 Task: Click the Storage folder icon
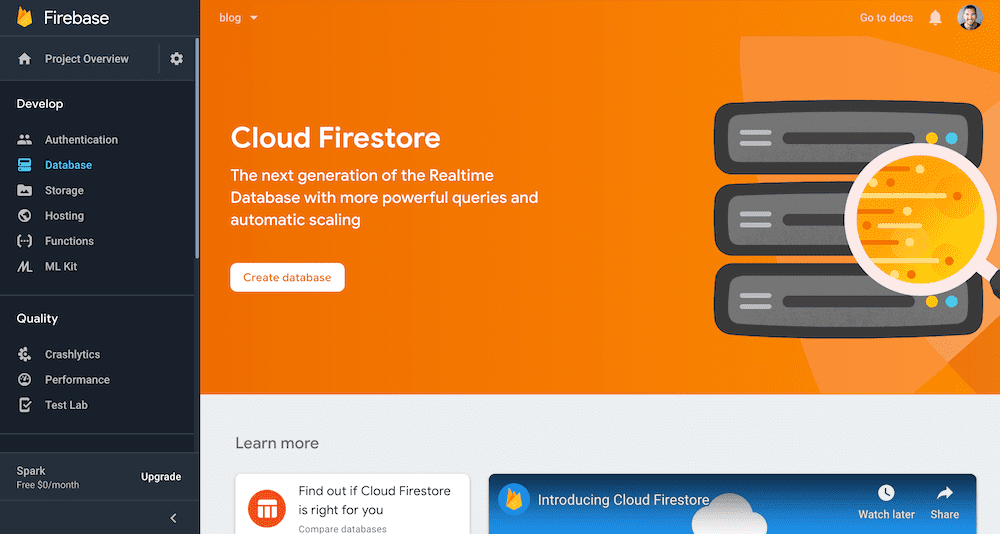24,190
